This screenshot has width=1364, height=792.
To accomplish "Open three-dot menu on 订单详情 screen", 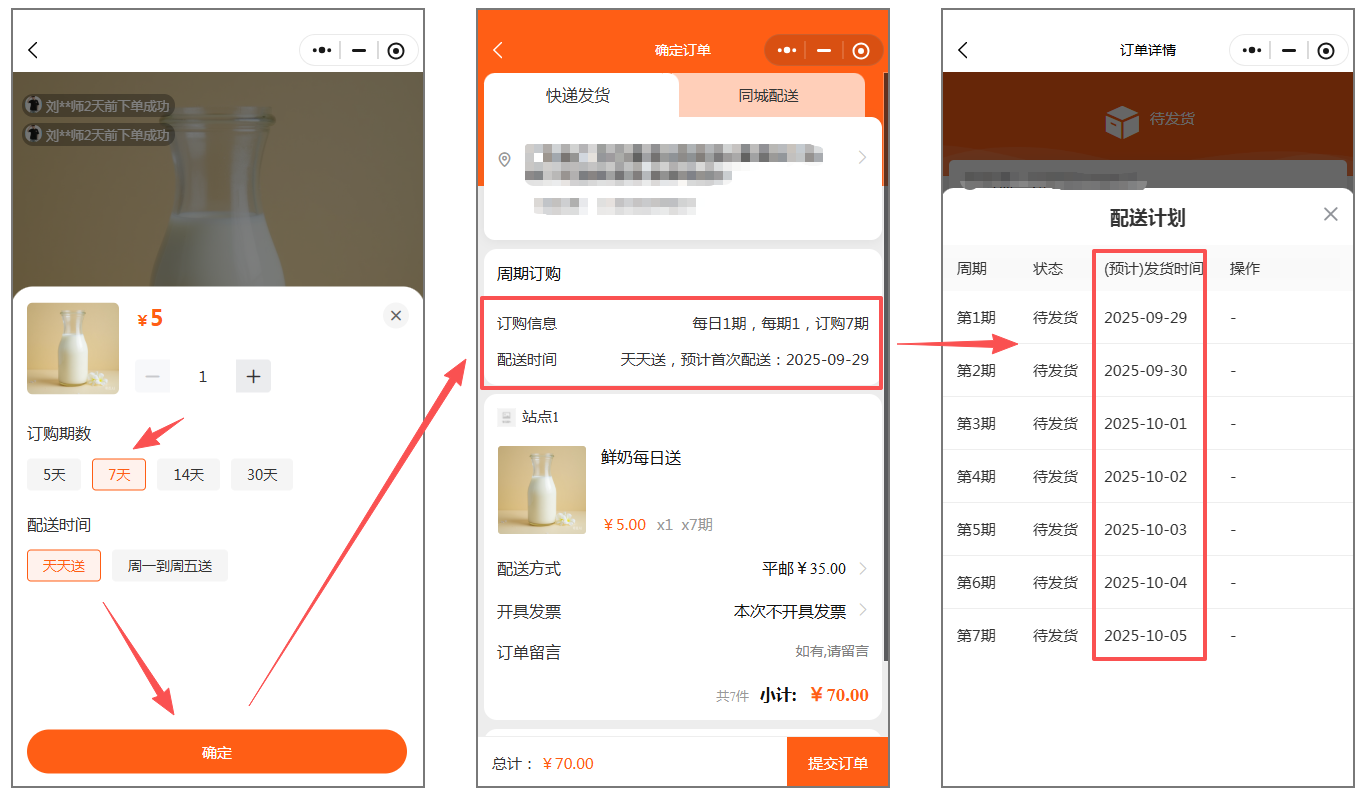I will pos(1251,50).
